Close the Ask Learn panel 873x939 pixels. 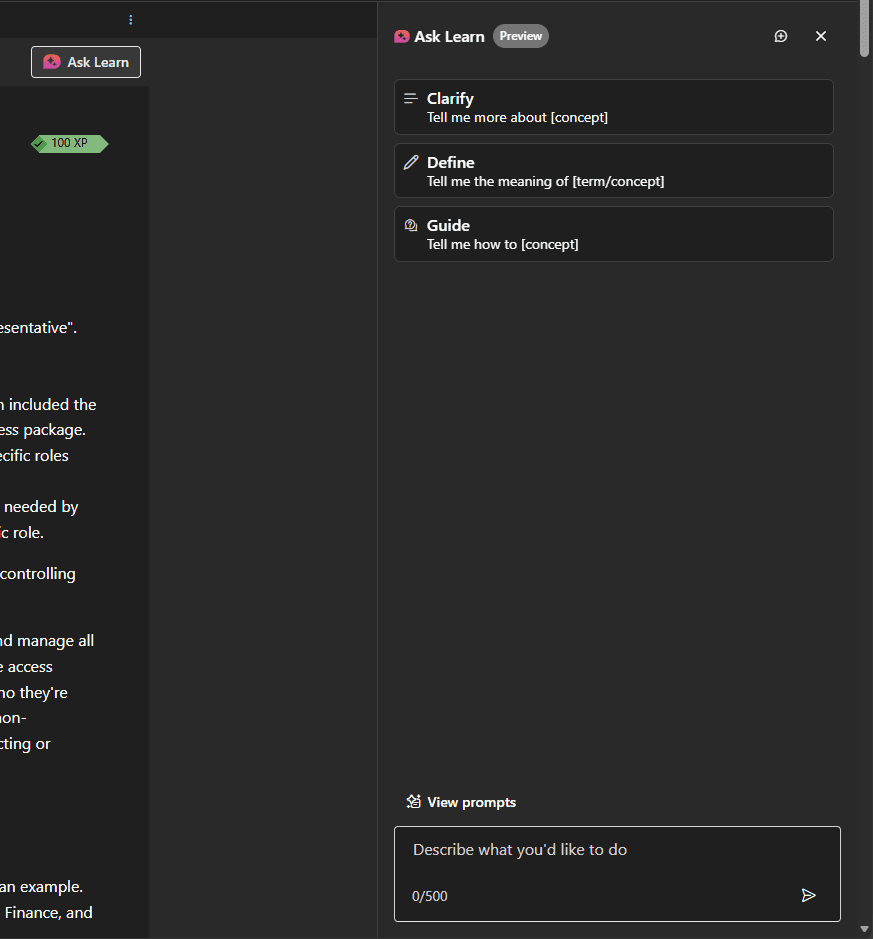pyautogui.click(x=821, y=36)
